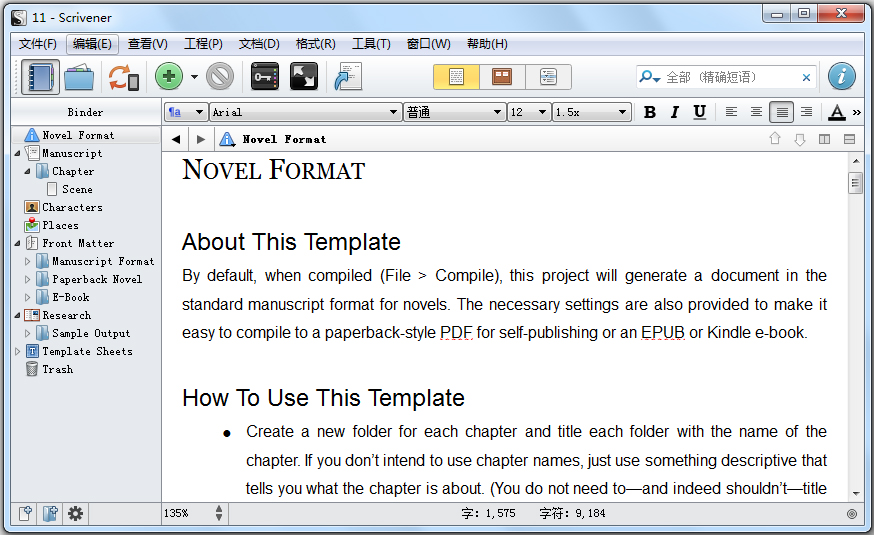The height and width of the screenshot is (535, 874).
Task: Open the 查看(V) menu
Action: pyautogui.click(x=148, y=44)
